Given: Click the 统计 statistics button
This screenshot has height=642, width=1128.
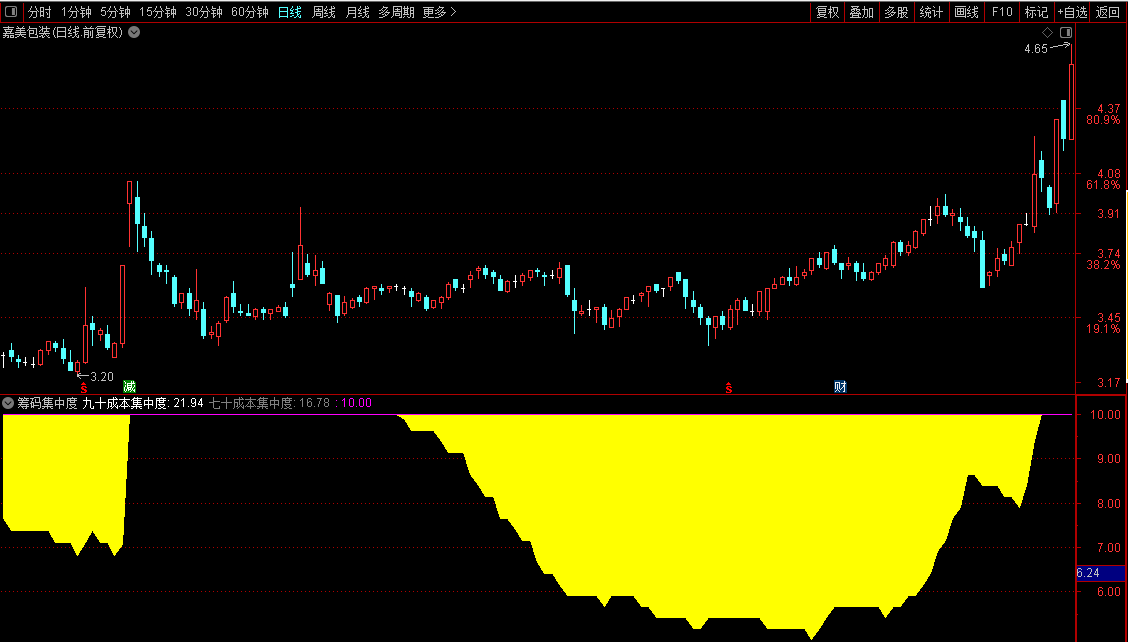Looking at the screenshot, I should point(932,12).
